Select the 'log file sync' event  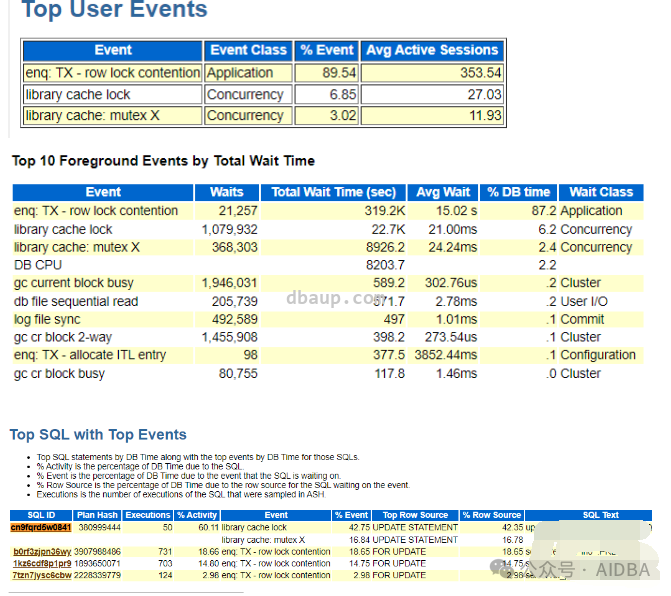[47, 320]
